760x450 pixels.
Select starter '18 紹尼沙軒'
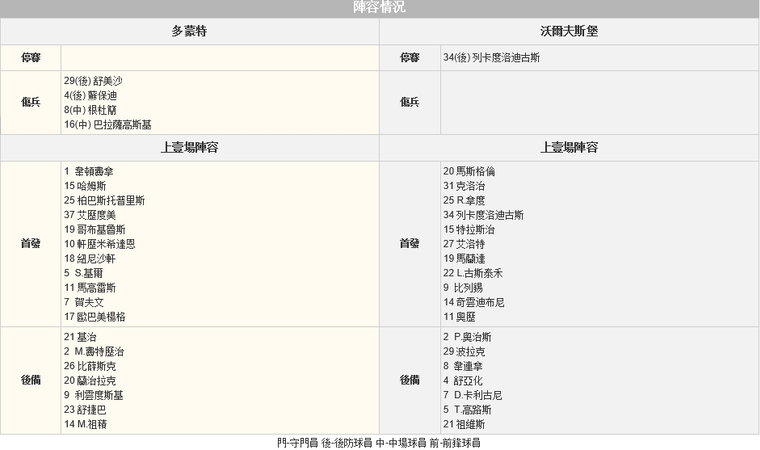click(90, 258)
